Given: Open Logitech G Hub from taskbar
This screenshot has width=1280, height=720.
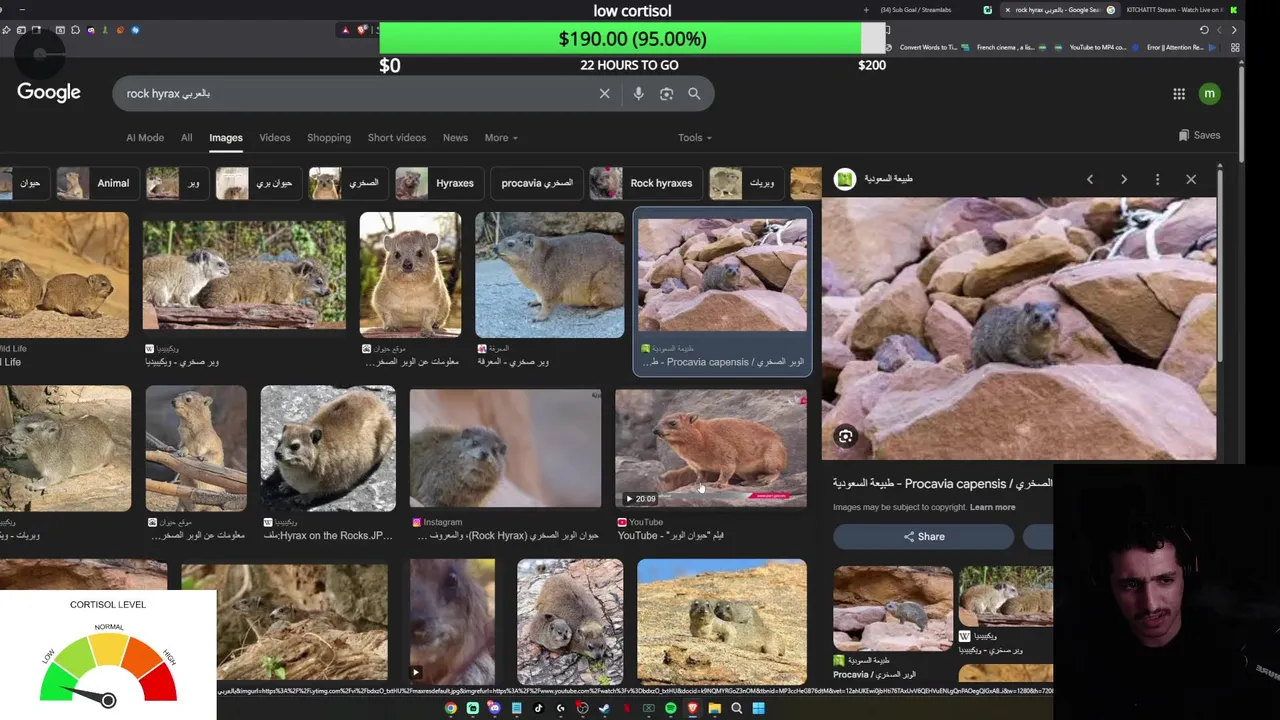Looking at the screenshot, I should click(x=560, y=708).
